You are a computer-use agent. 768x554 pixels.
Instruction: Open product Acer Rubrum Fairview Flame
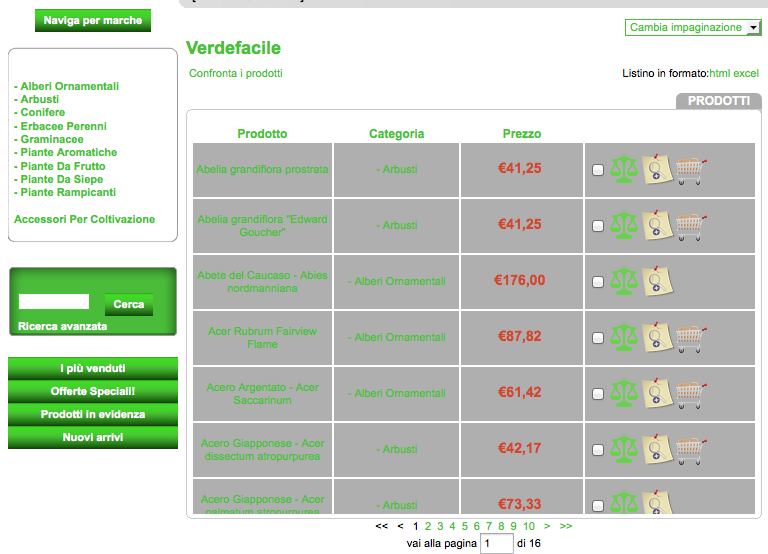[x=262, y=337]
